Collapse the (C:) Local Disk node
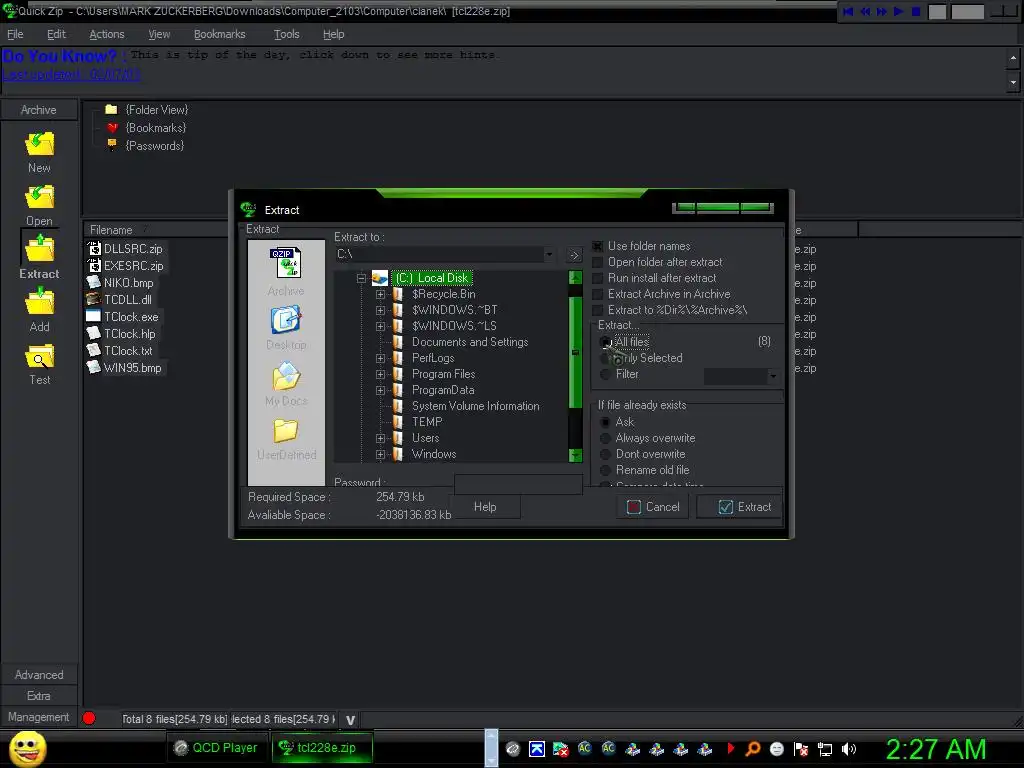Viewport: 1024px width, 768px height. (361, 278)
